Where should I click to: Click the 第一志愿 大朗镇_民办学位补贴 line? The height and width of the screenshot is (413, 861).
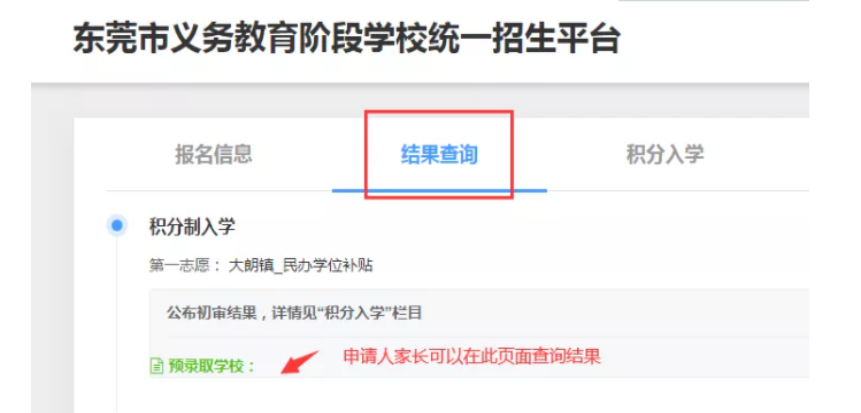(x=261, y=266)
